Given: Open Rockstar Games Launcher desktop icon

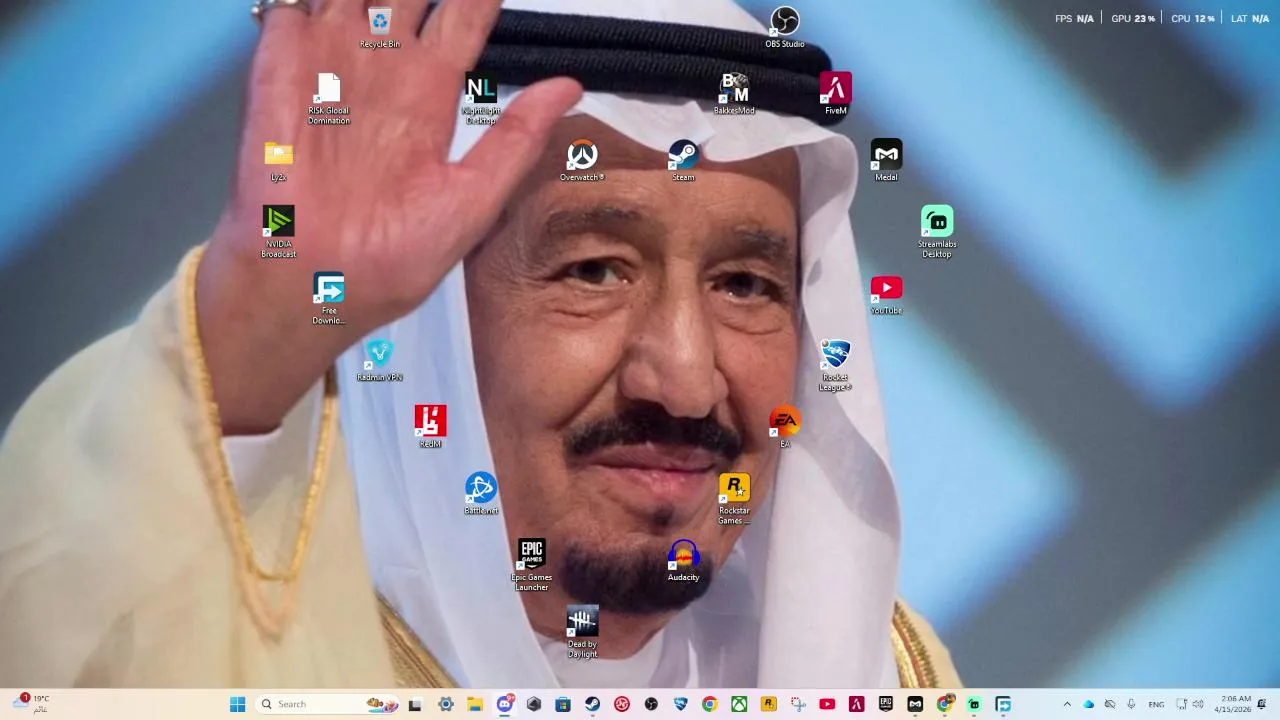Looking at the screenshot, I should [x=734, y=500].
